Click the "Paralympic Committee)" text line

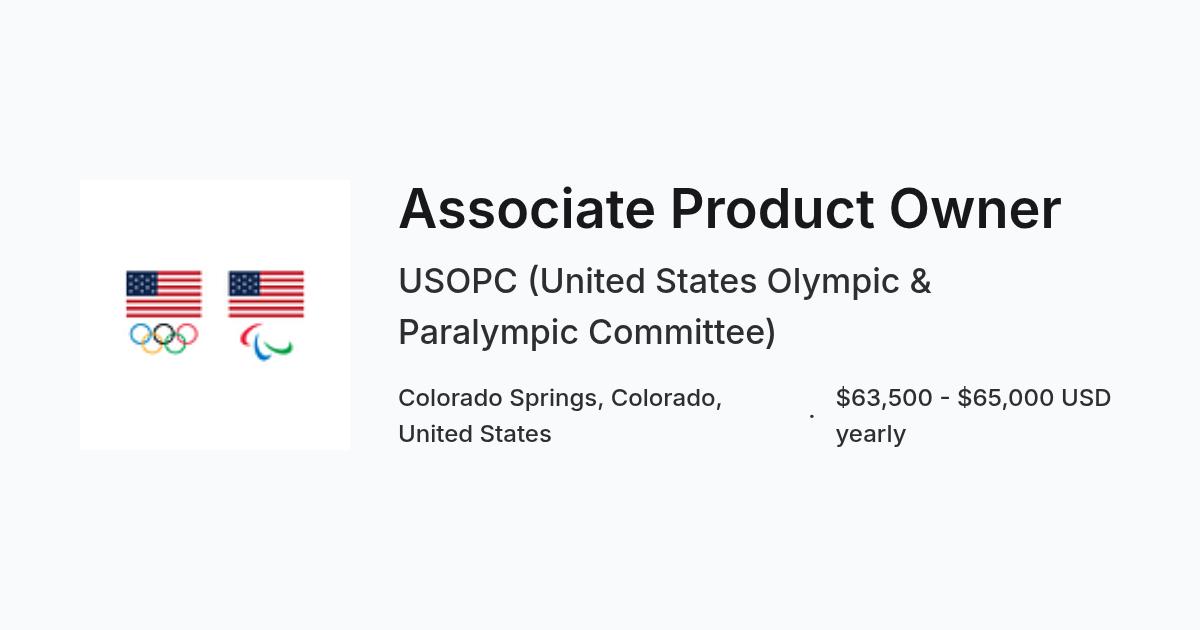coord(587,332)
